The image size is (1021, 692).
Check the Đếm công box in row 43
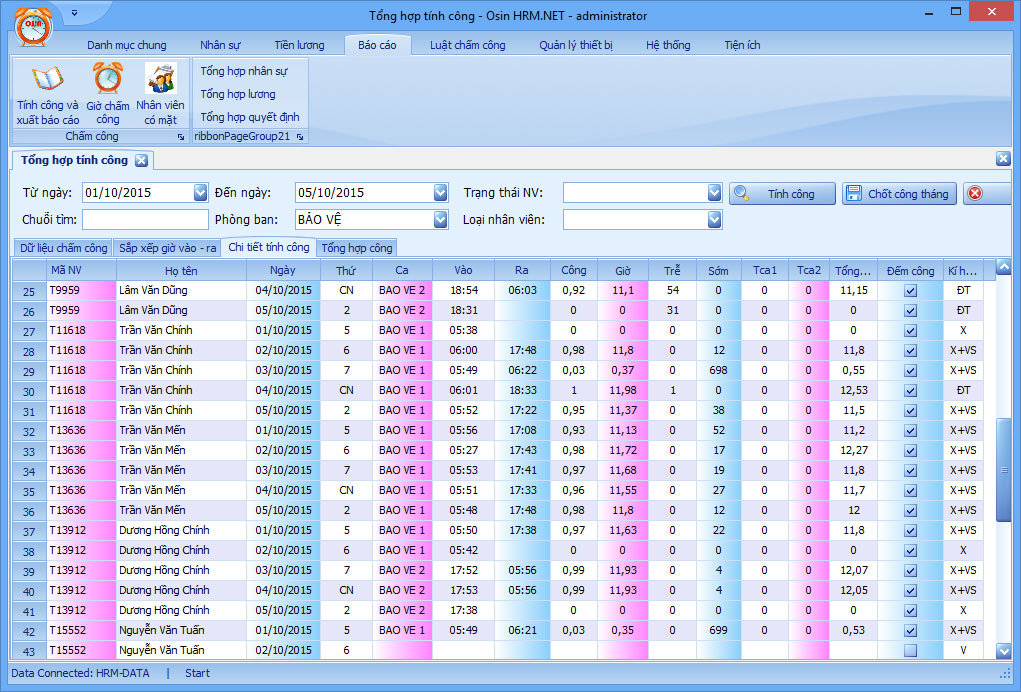pos(910,650)
